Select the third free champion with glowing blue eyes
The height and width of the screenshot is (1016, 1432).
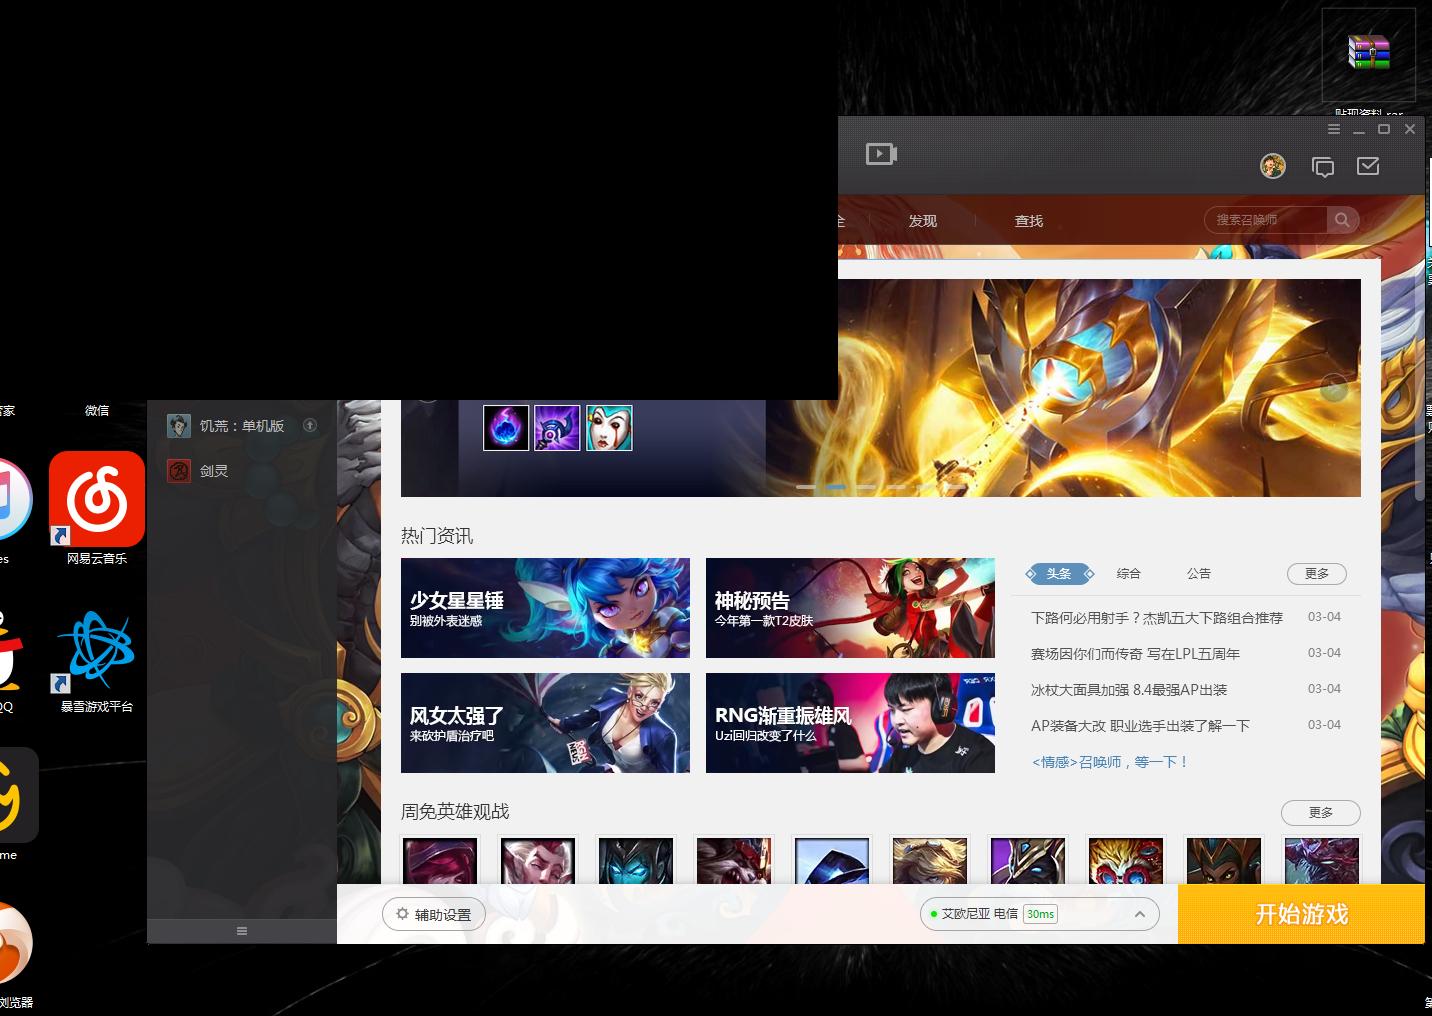point(636,861)
